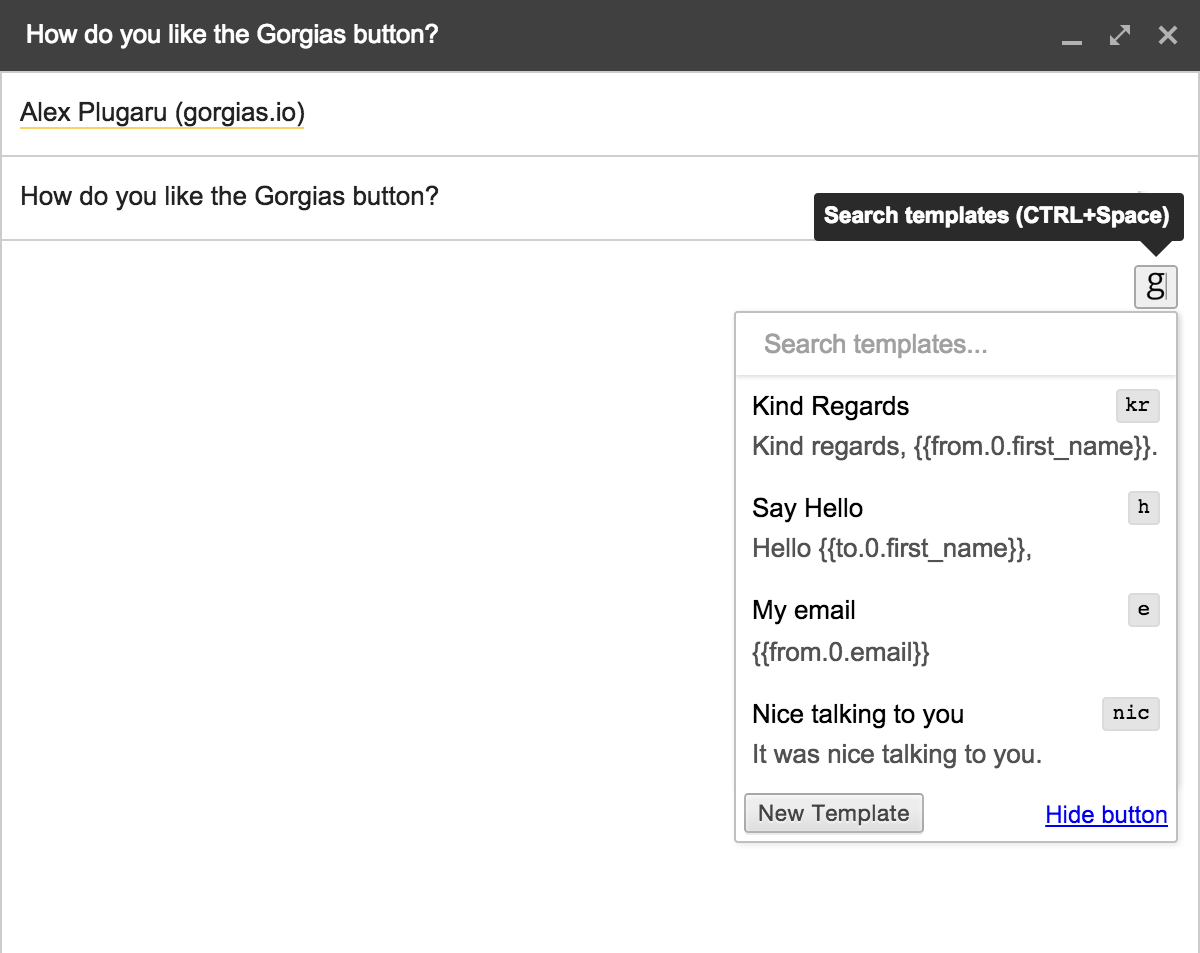Click the Hide button link
The image size is (1200, 953).
tap(1106, 815)
